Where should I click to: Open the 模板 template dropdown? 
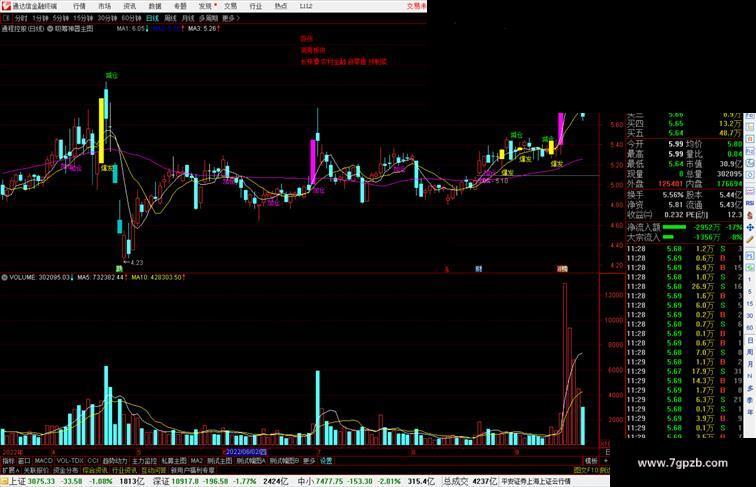pyautogui.click(x=591, y=461)
